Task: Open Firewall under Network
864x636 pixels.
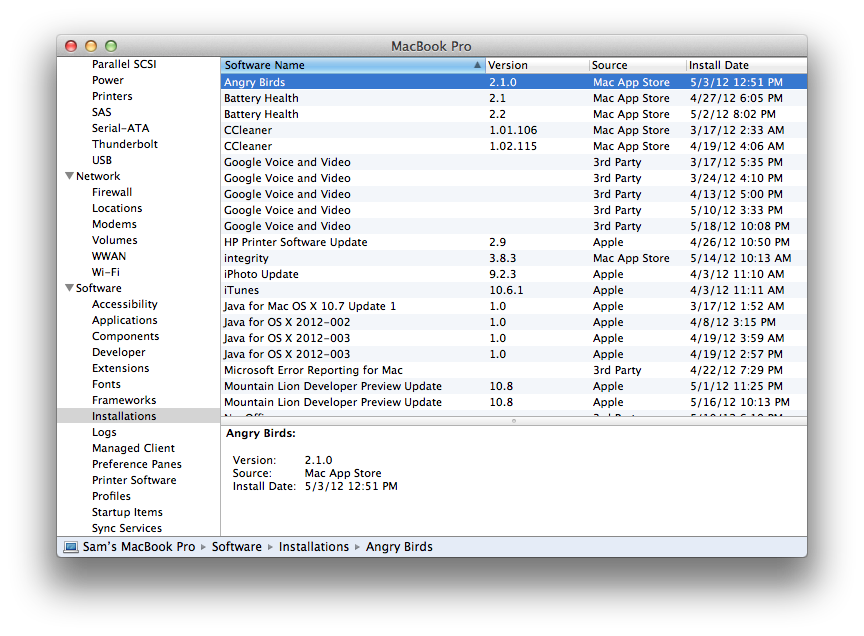Action: tap(112, 192)
